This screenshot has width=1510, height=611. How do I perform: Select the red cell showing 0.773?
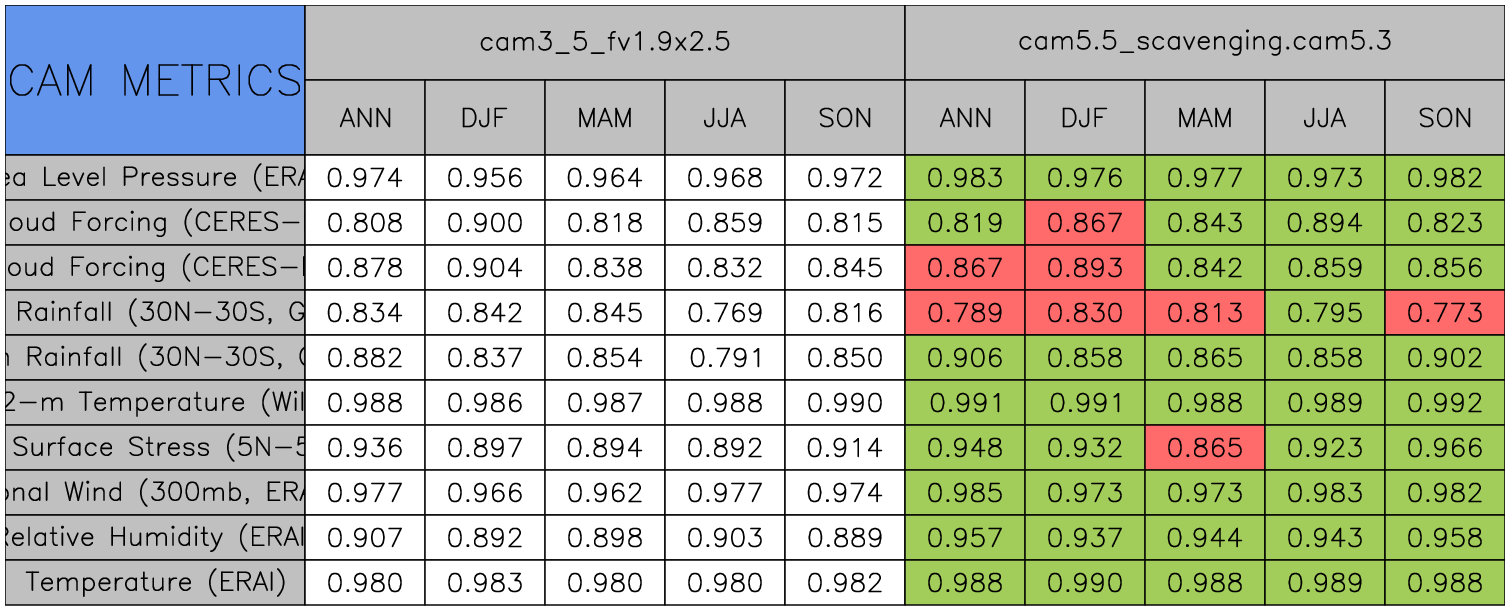point(1445,313)
